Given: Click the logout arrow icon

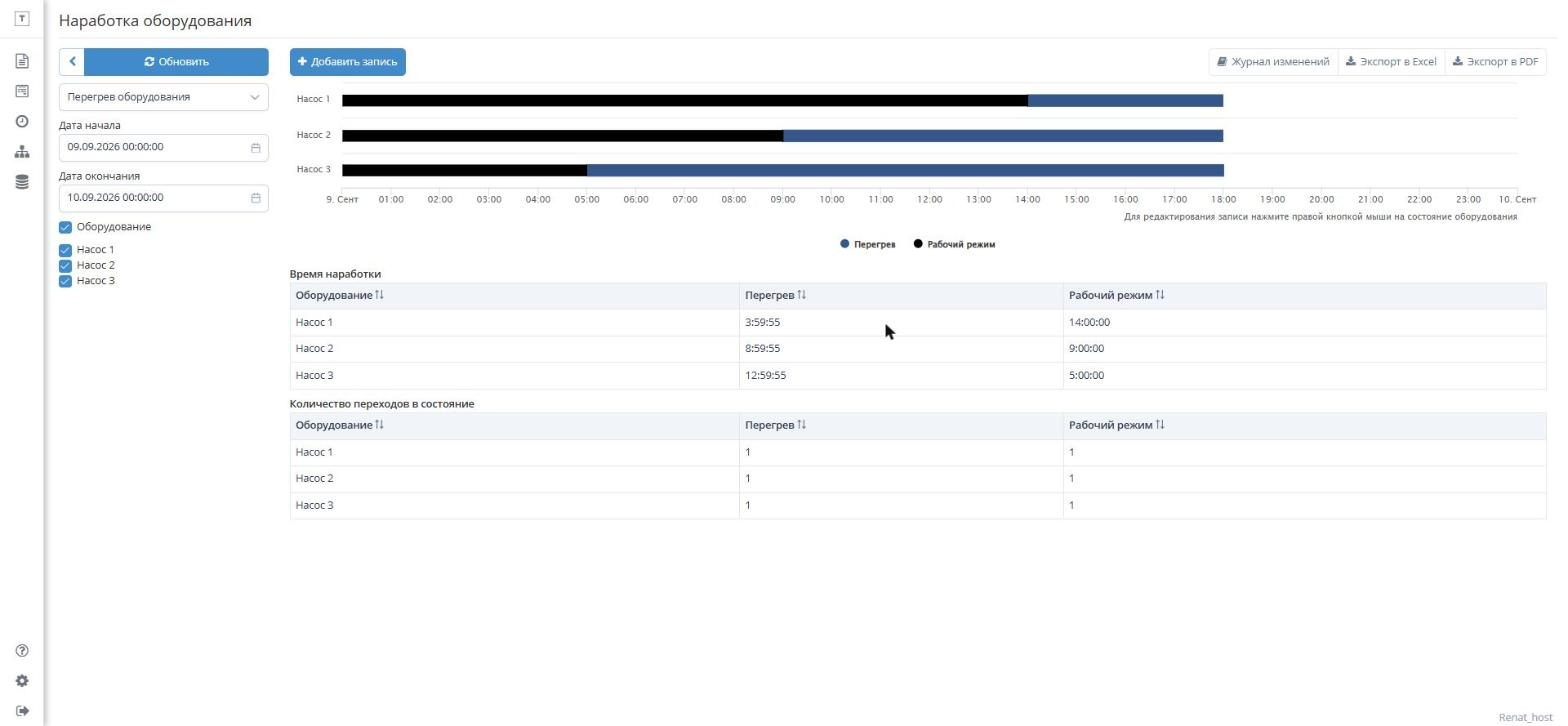Looking at the screenshot, I should coord(21,711).
